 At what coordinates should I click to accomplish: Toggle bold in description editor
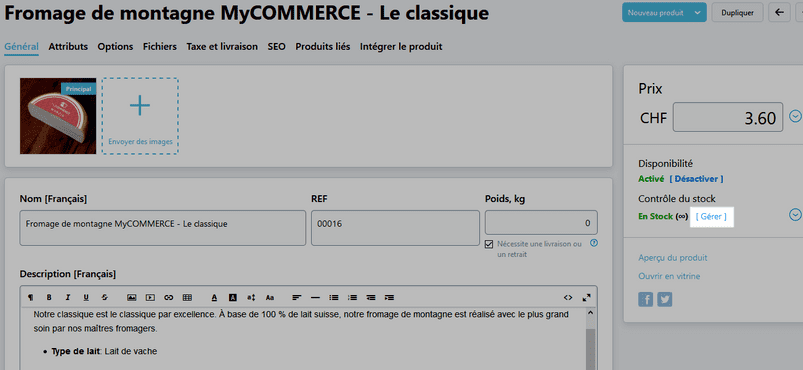click(x=49, y=297)
